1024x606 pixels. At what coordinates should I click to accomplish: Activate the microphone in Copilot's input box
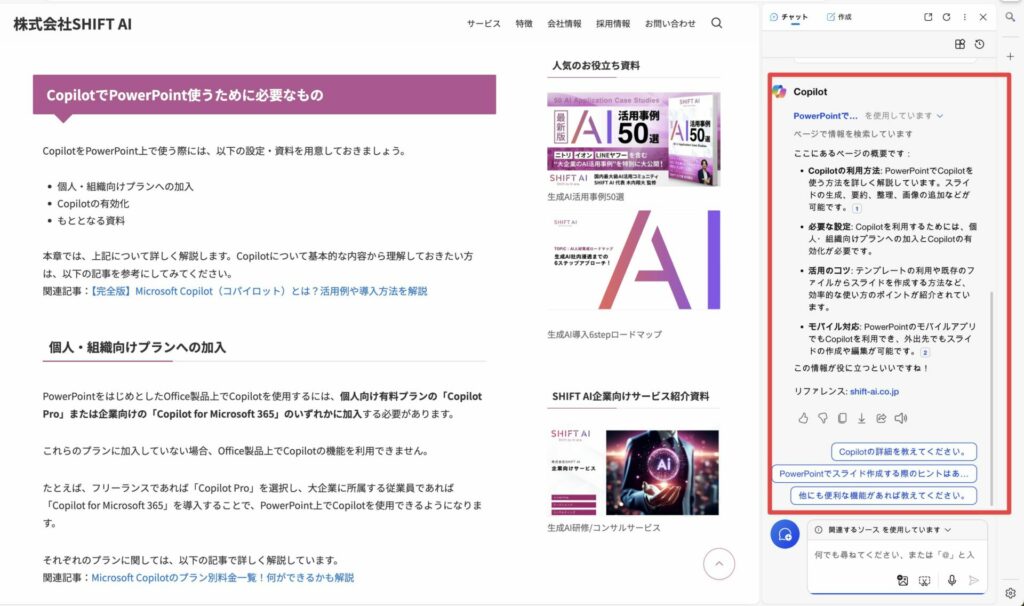click(951, 580)
